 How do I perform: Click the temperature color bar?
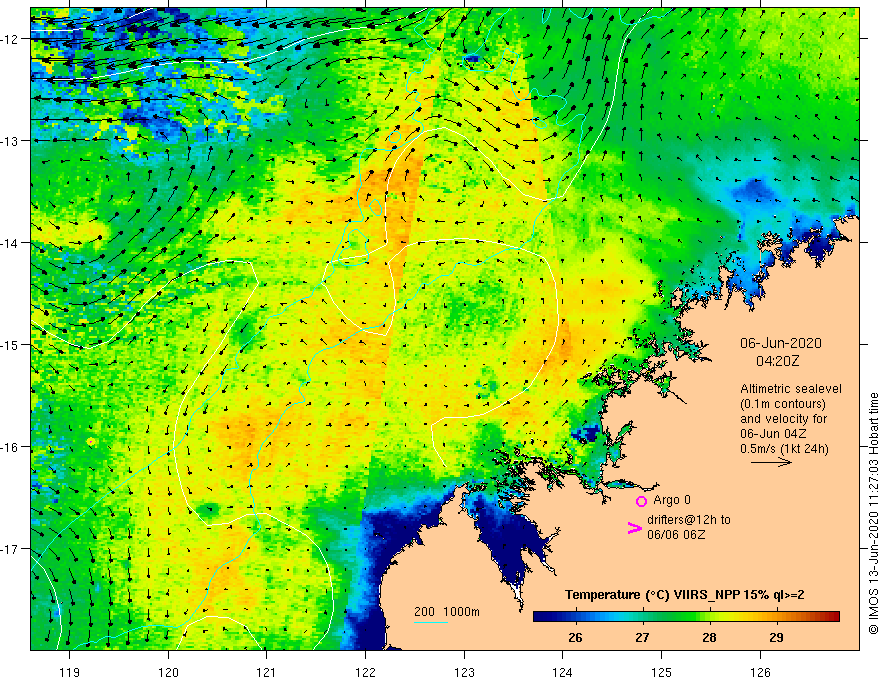coord(686,616)
